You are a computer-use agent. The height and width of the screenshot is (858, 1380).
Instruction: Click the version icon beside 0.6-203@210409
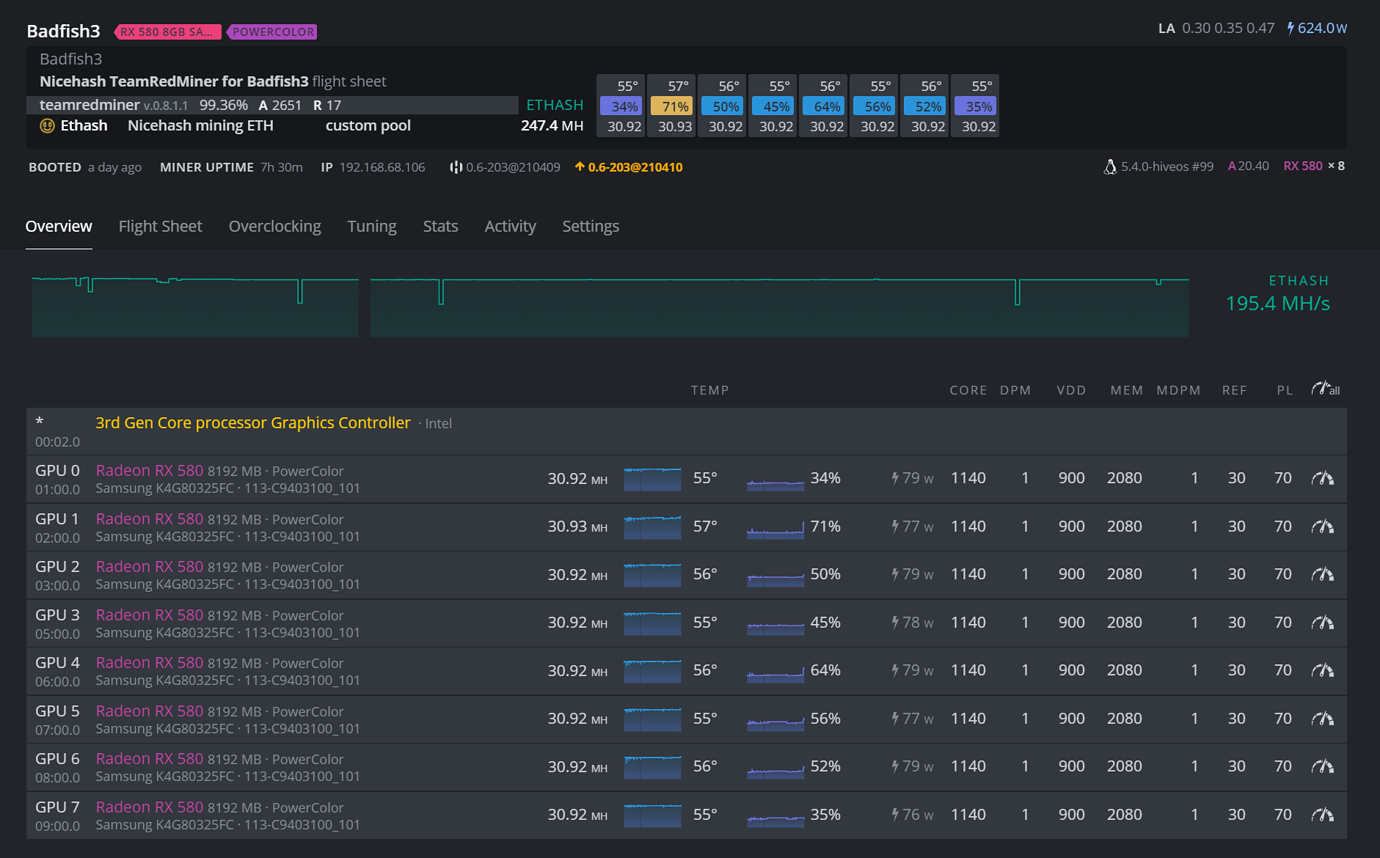pyautogui.click(x=455, y=167)
